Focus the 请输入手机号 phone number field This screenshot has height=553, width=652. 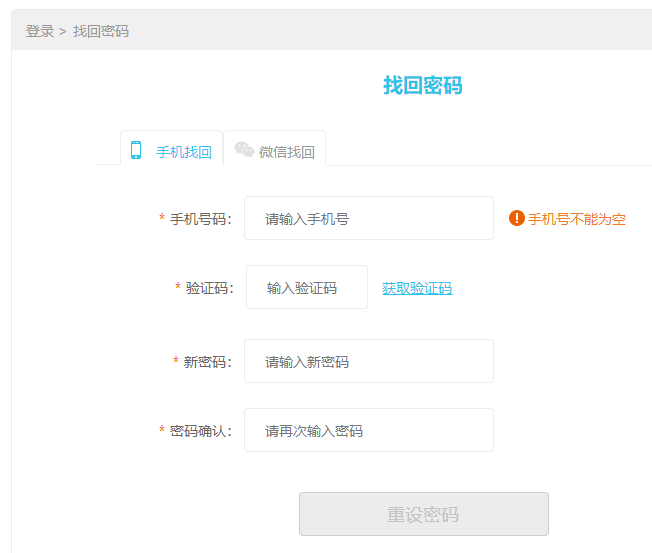point(369,218)
